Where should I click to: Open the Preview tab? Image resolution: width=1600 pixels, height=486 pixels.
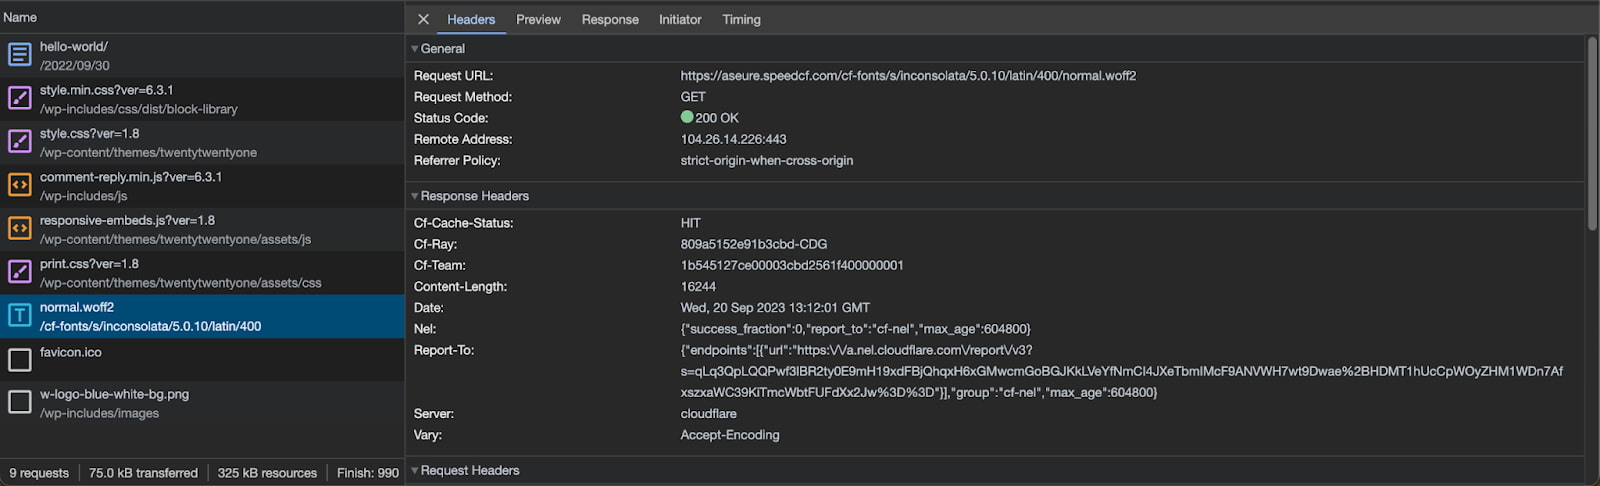538,19
